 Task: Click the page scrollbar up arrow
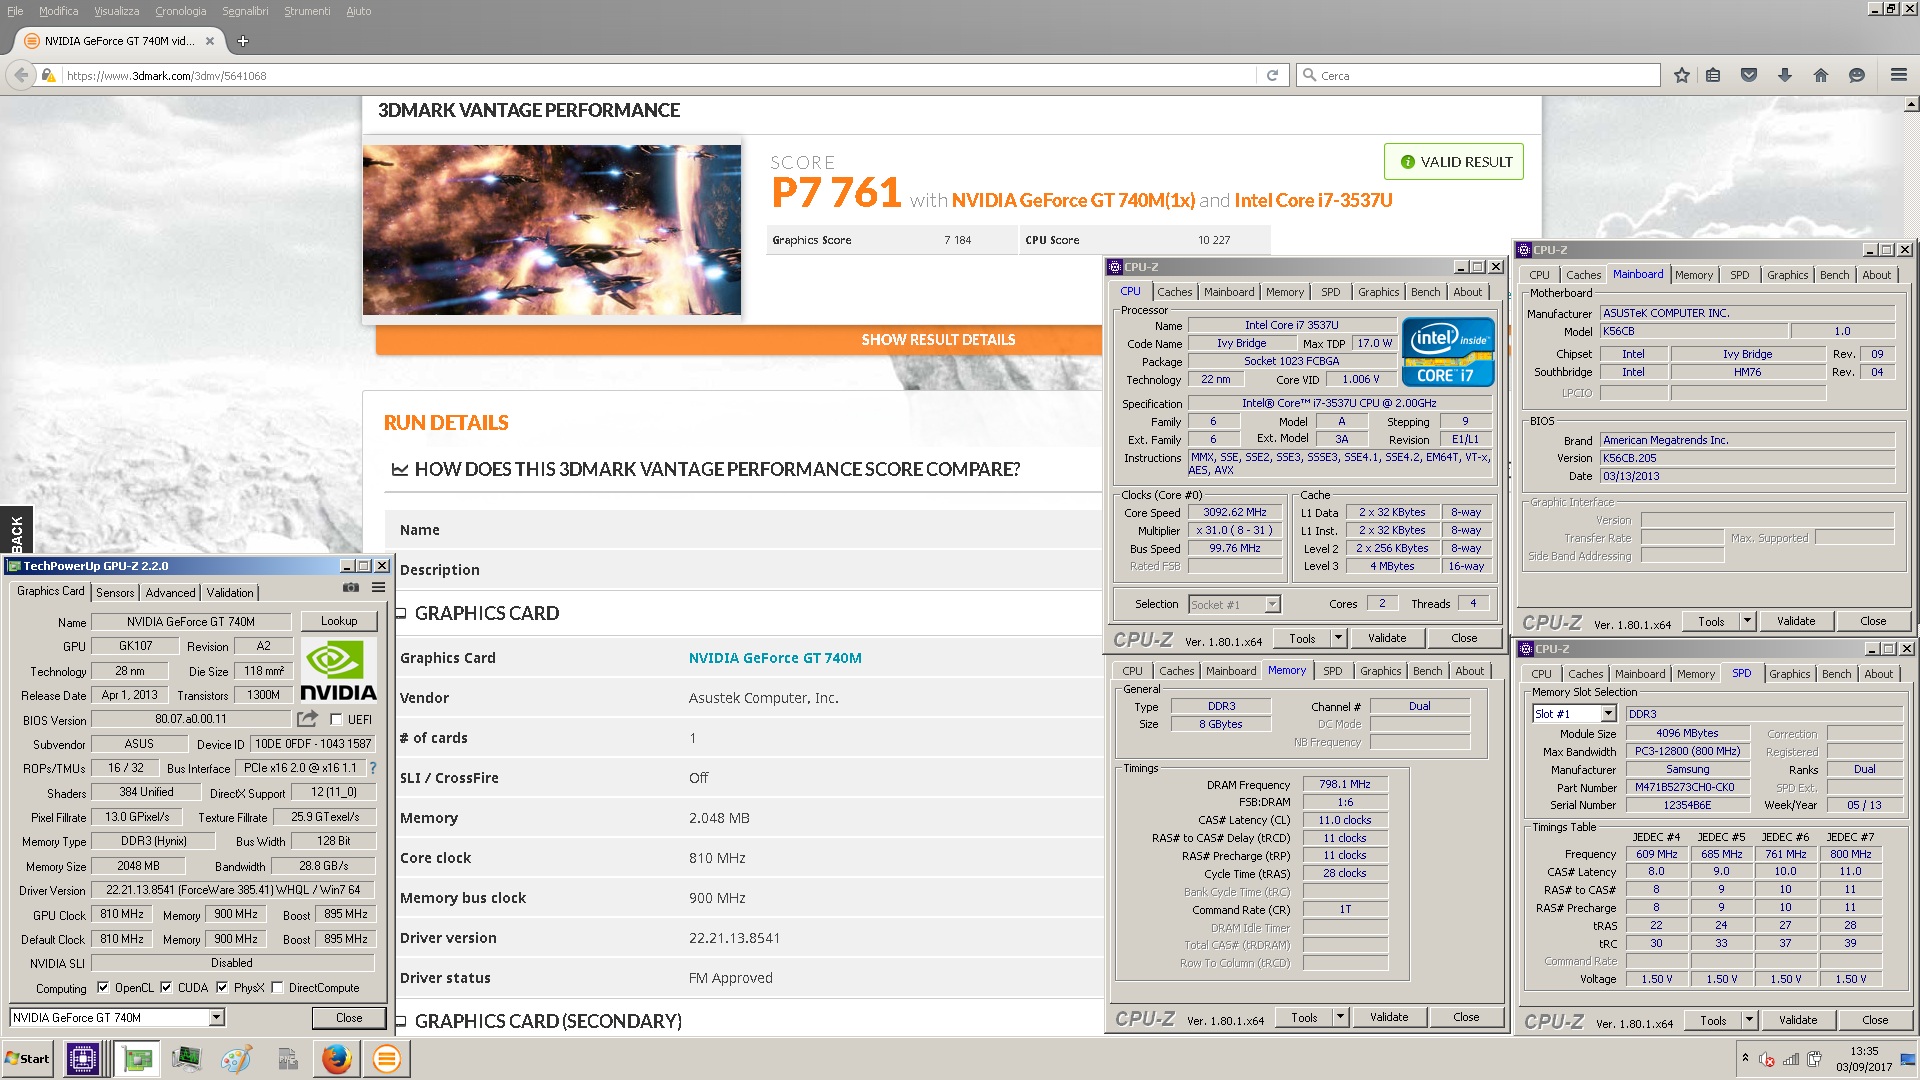1911,104
